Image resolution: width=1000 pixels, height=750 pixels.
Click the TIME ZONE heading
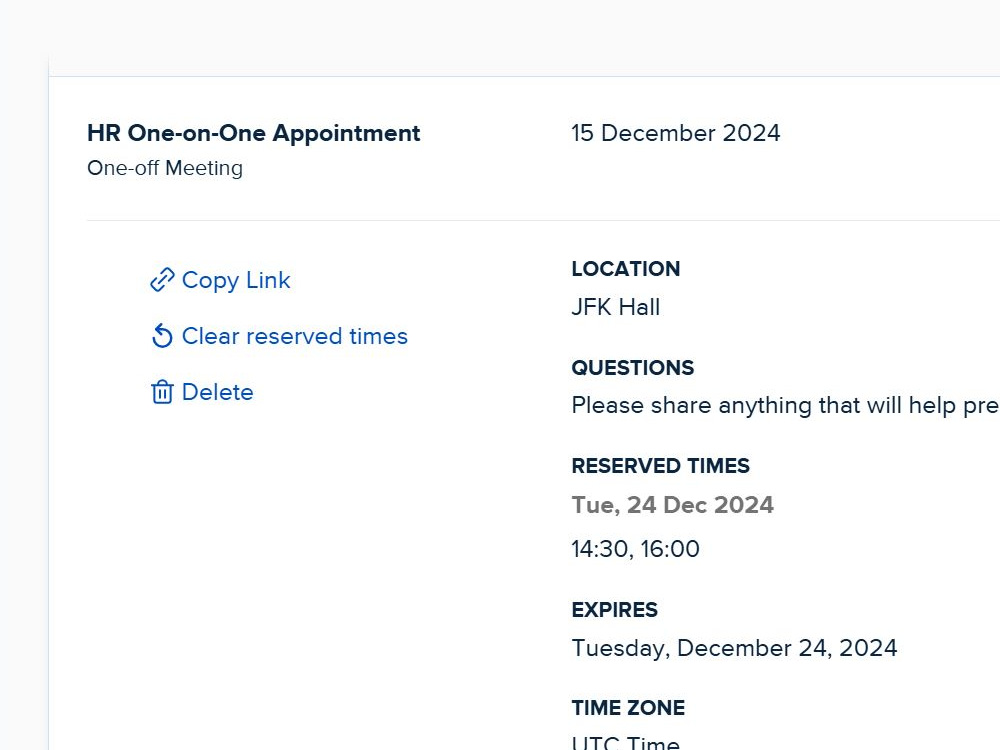[x=628, y=708]
